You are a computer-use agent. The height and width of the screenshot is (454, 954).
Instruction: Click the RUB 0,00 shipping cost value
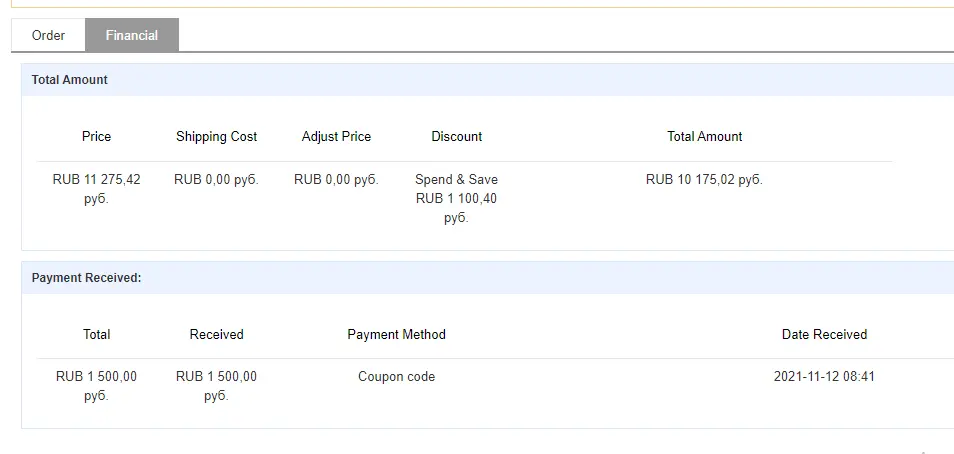point(217,180)
